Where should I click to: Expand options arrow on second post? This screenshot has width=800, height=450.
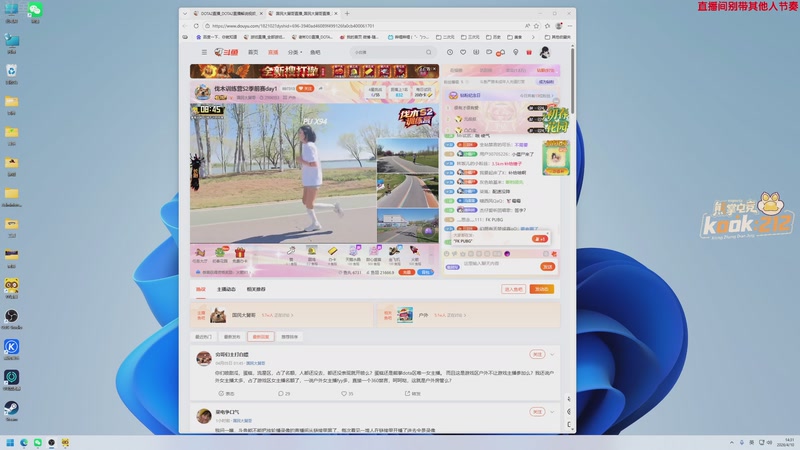click(552, 412)
